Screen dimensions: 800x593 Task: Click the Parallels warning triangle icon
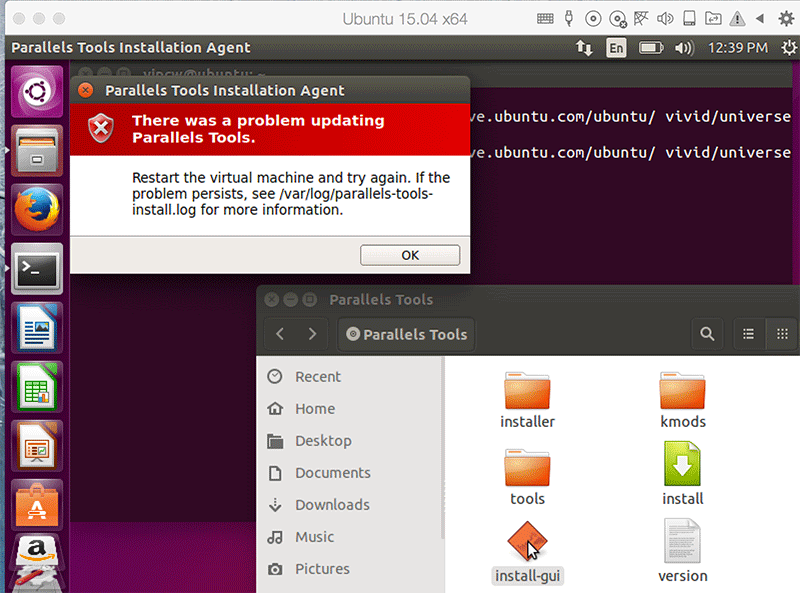737,19
